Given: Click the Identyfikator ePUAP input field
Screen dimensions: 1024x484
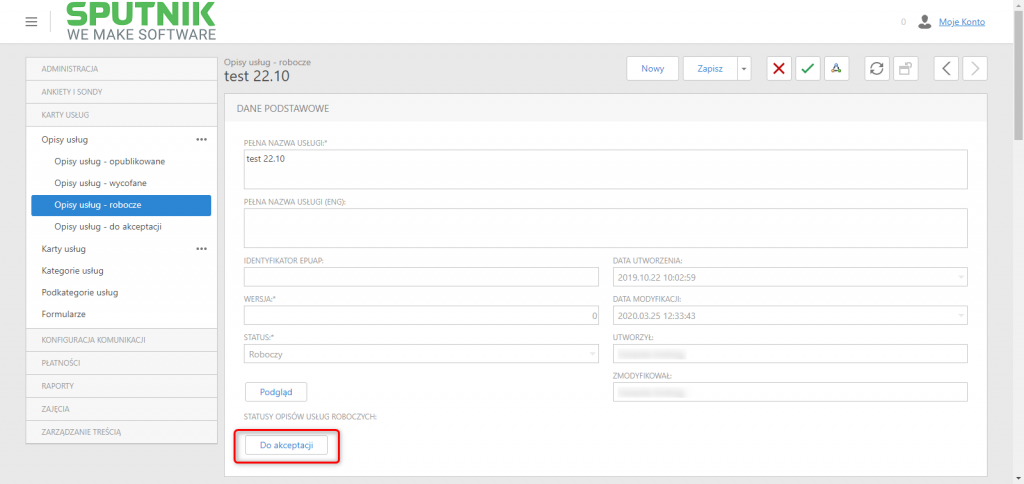Looking at the screenshot, I should (421, 277).
